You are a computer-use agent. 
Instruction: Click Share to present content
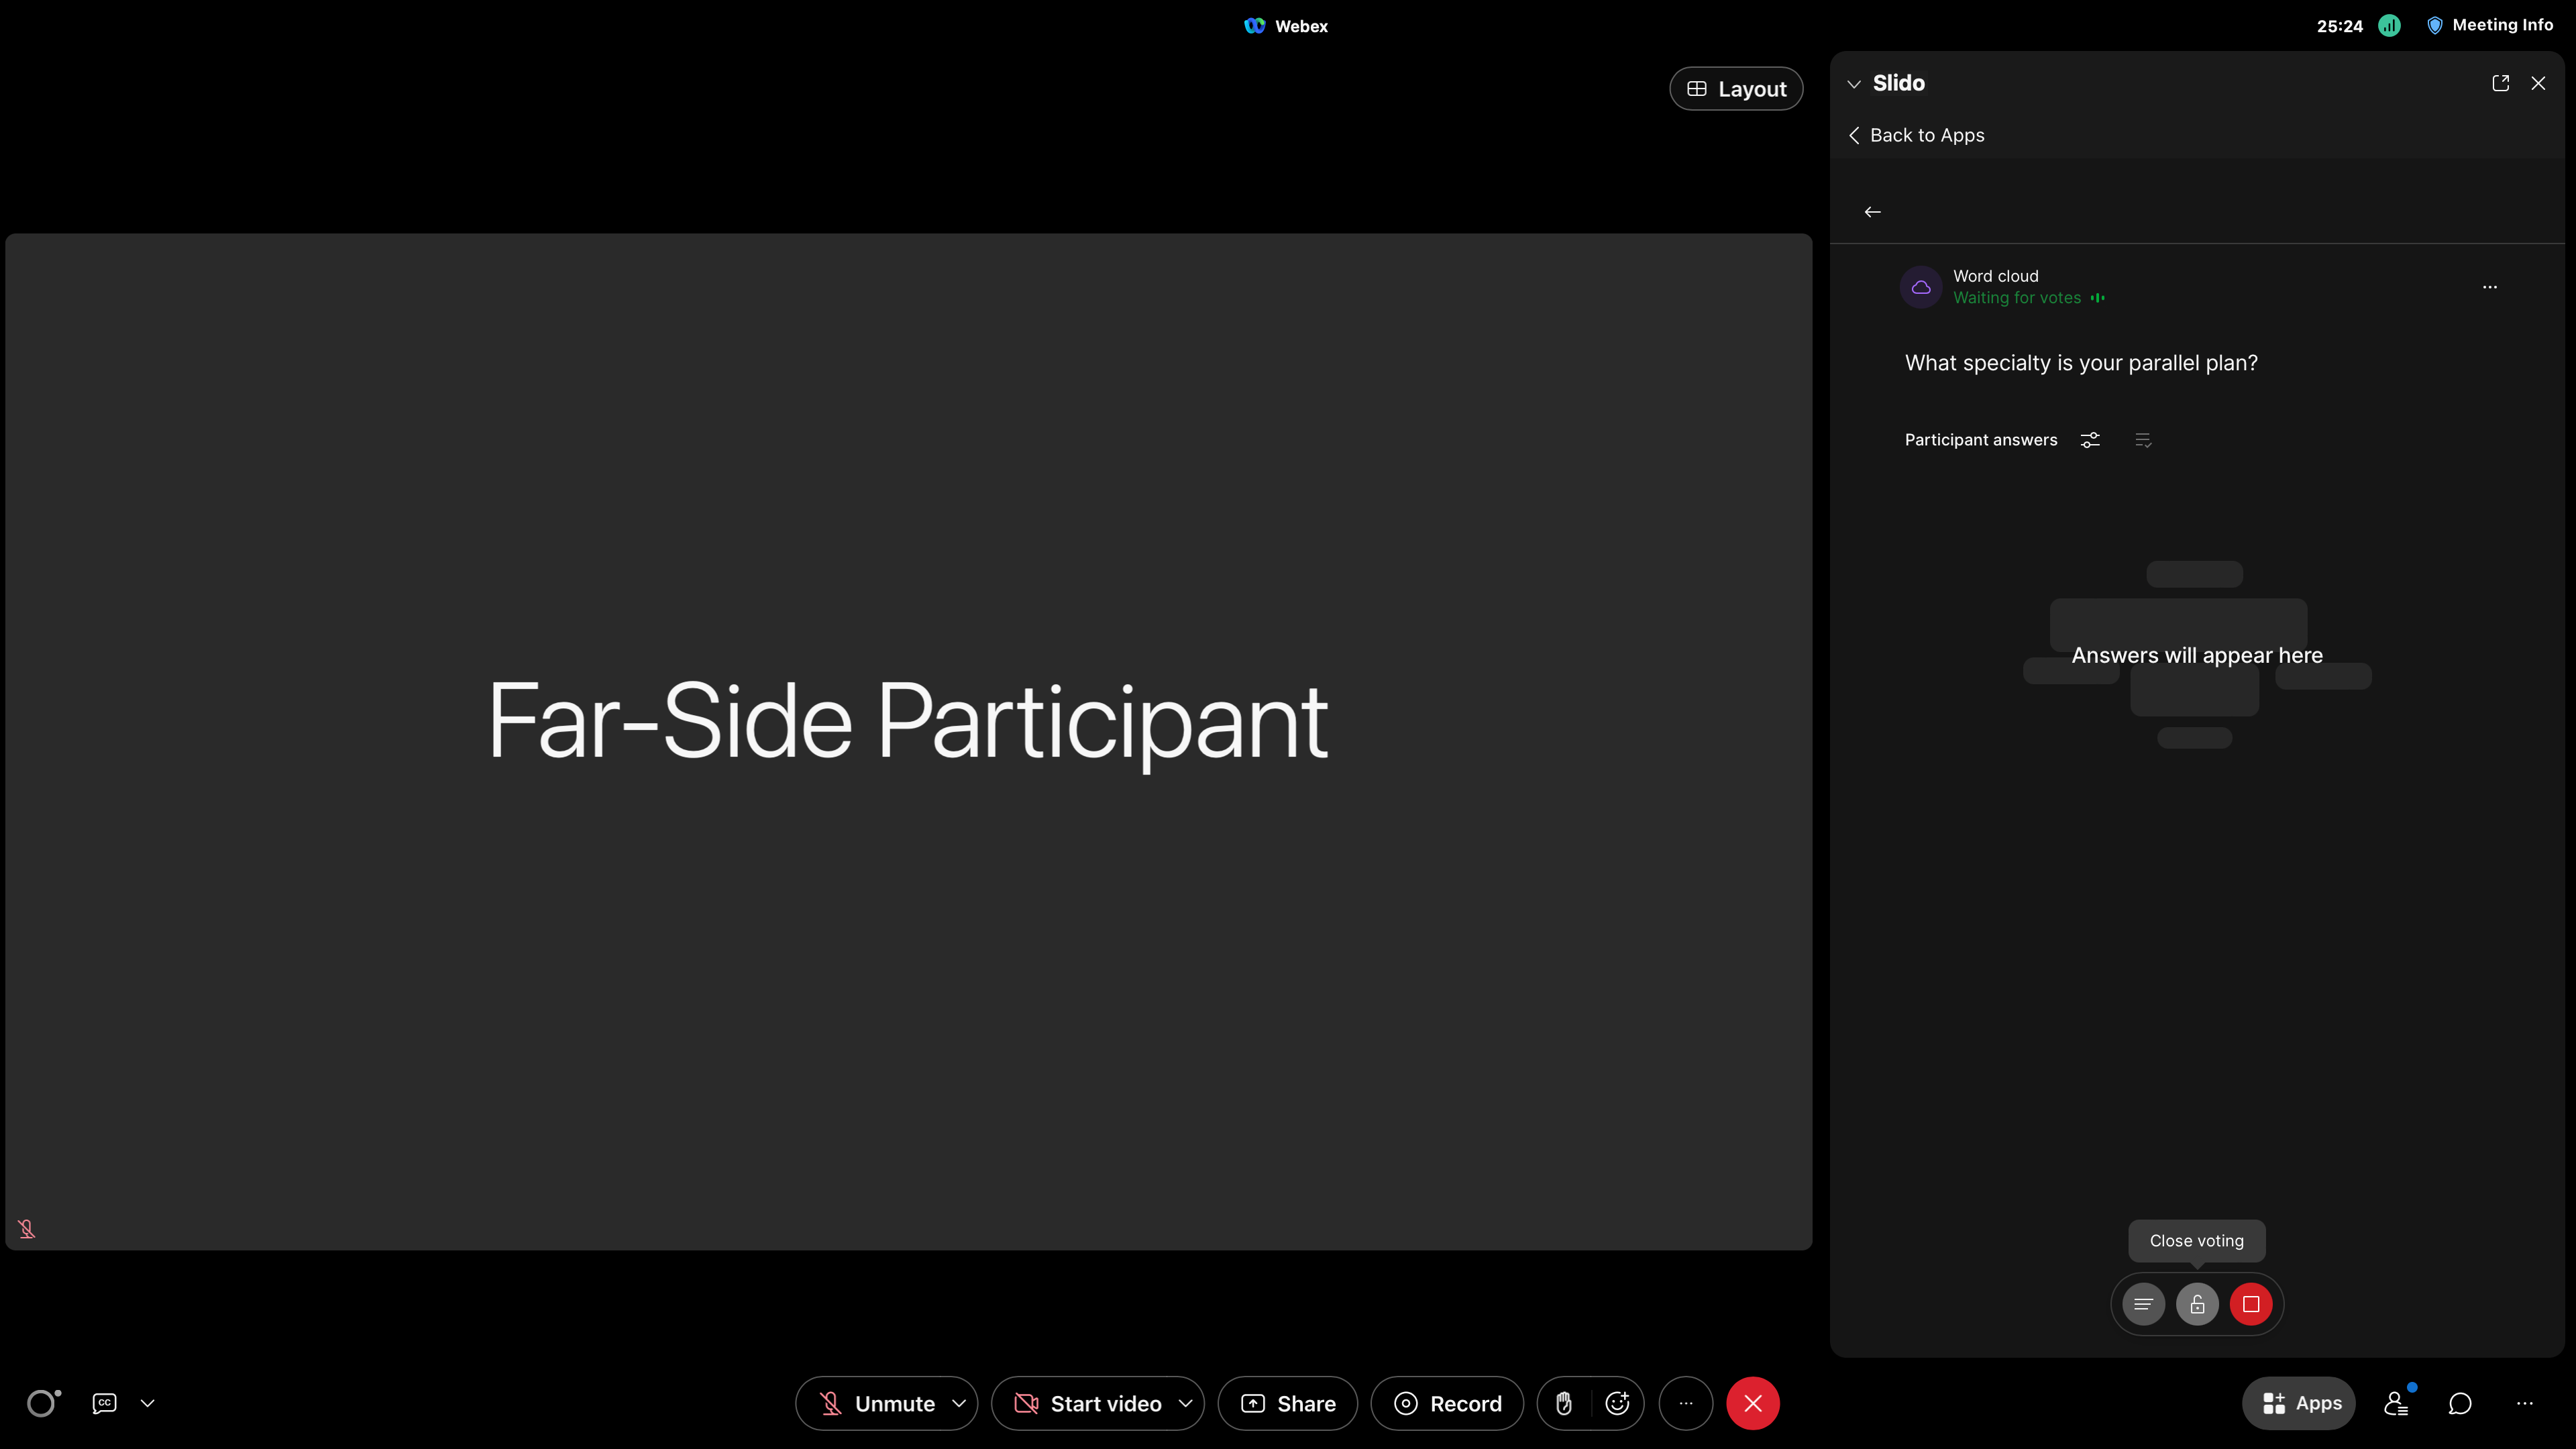coord(1287,1403)
